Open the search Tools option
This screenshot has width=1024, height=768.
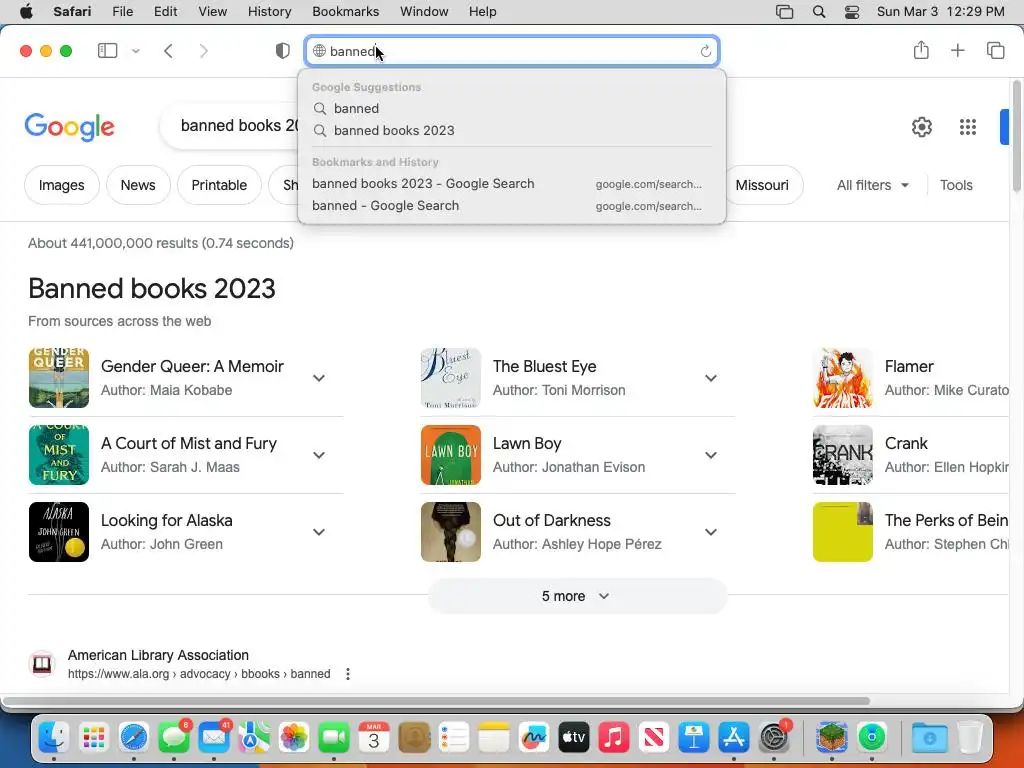pyautogui.click(x=956, y=185)
